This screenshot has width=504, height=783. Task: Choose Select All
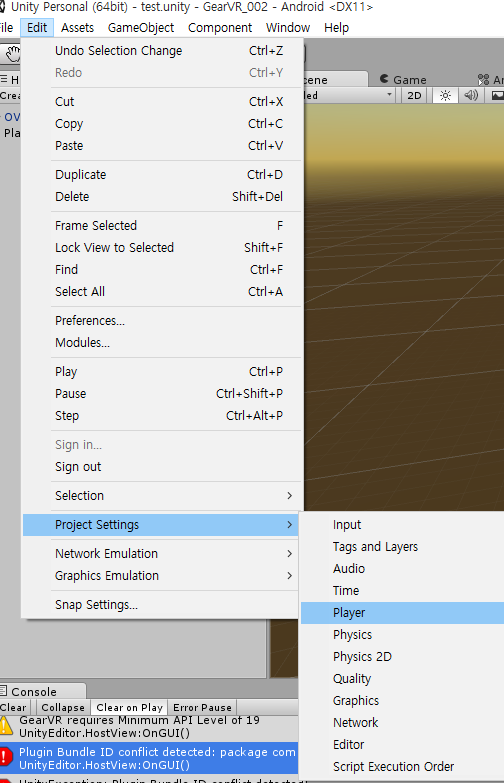162,291
